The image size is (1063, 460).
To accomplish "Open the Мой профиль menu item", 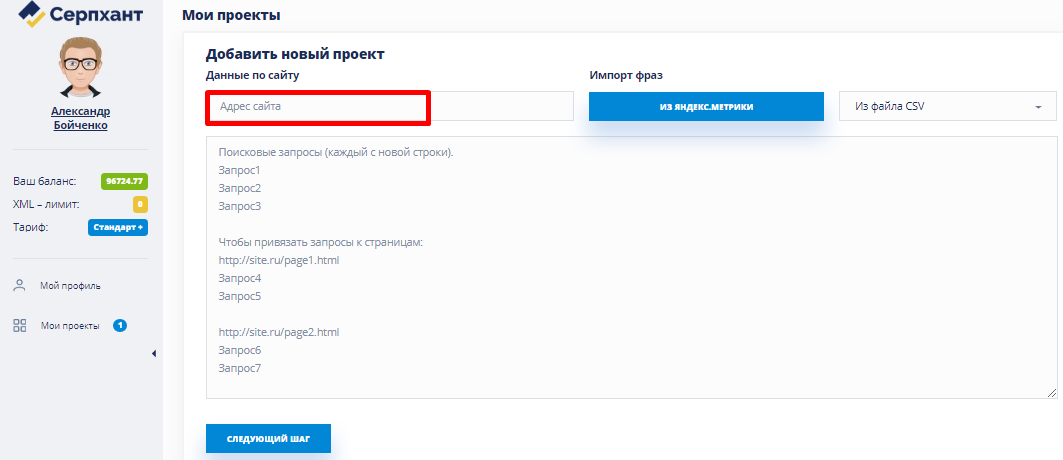I will coord(70,286).
